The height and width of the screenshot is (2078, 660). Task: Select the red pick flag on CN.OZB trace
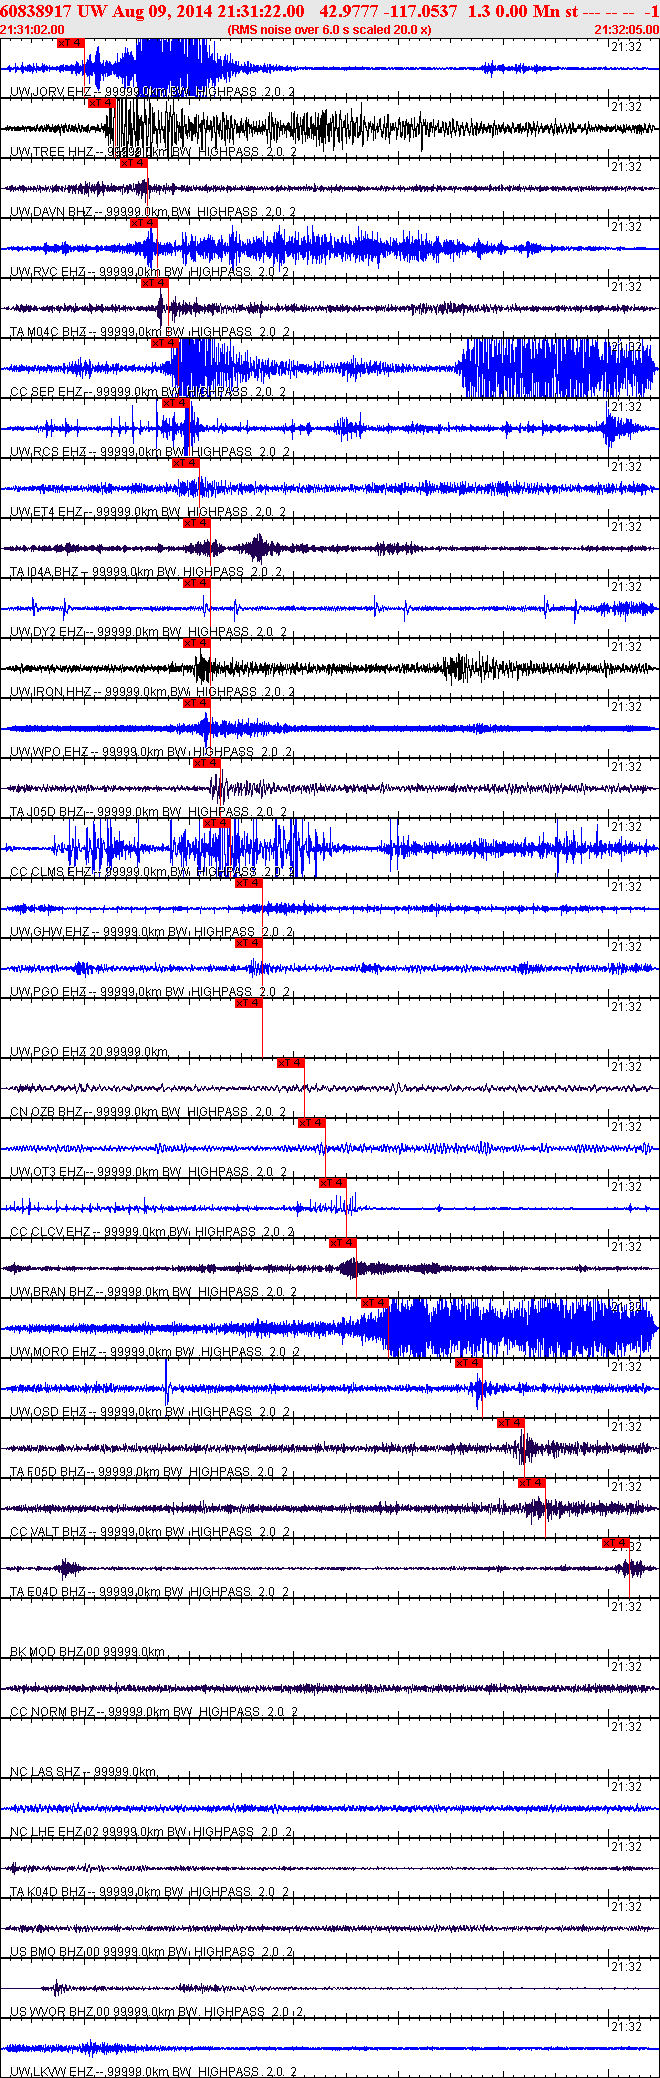(x=290, y=1063)
